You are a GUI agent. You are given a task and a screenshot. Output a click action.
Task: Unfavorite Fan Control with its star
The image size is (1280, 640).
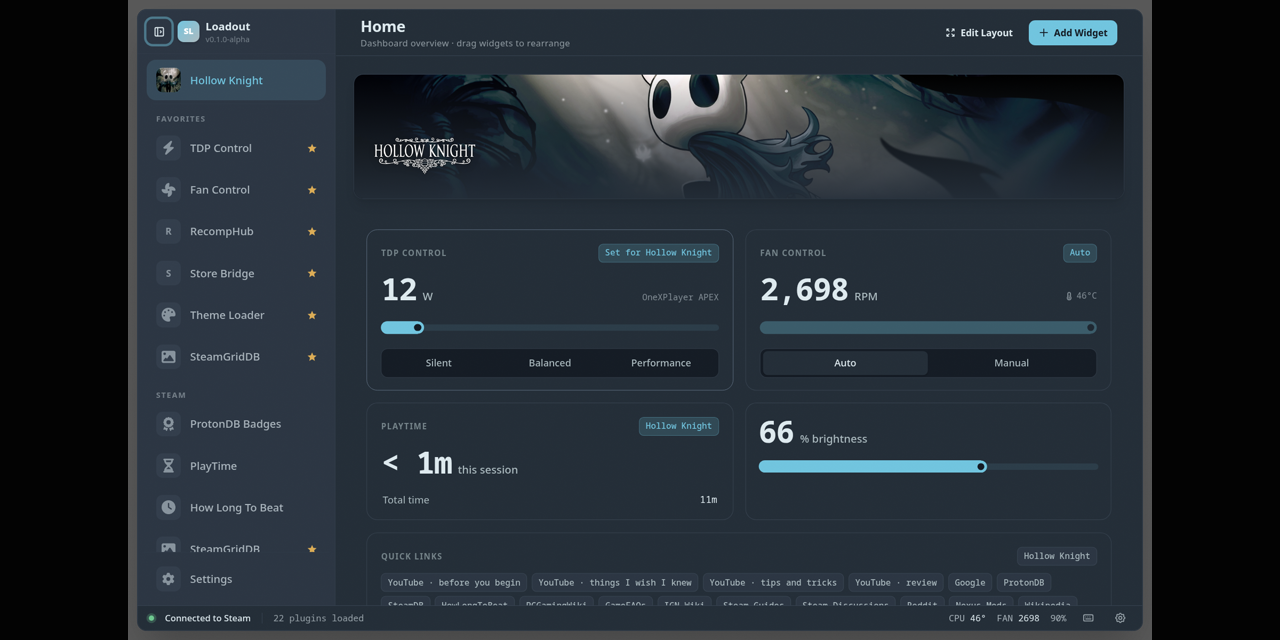coord(312,190)
